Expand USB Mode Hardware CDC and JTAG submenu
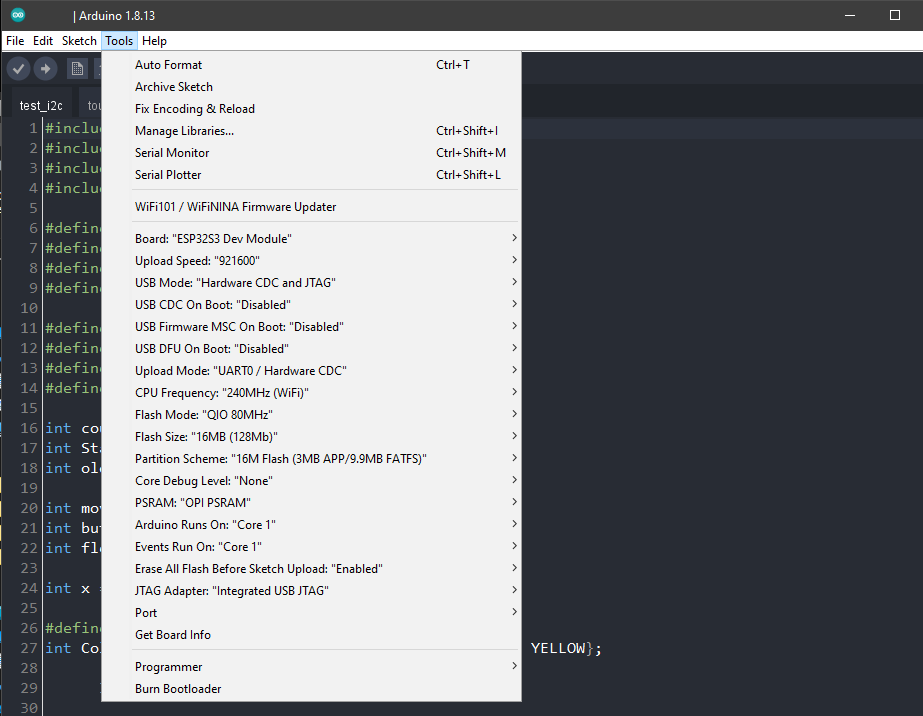The image size is (923, 716). tap(311, 283)
